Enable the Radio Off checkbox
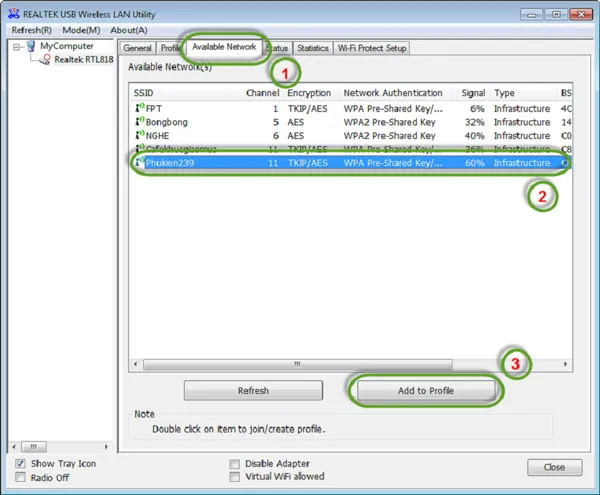Image resolution: width=600 pixels, height=495 pixels. click(x=22, y=478)
